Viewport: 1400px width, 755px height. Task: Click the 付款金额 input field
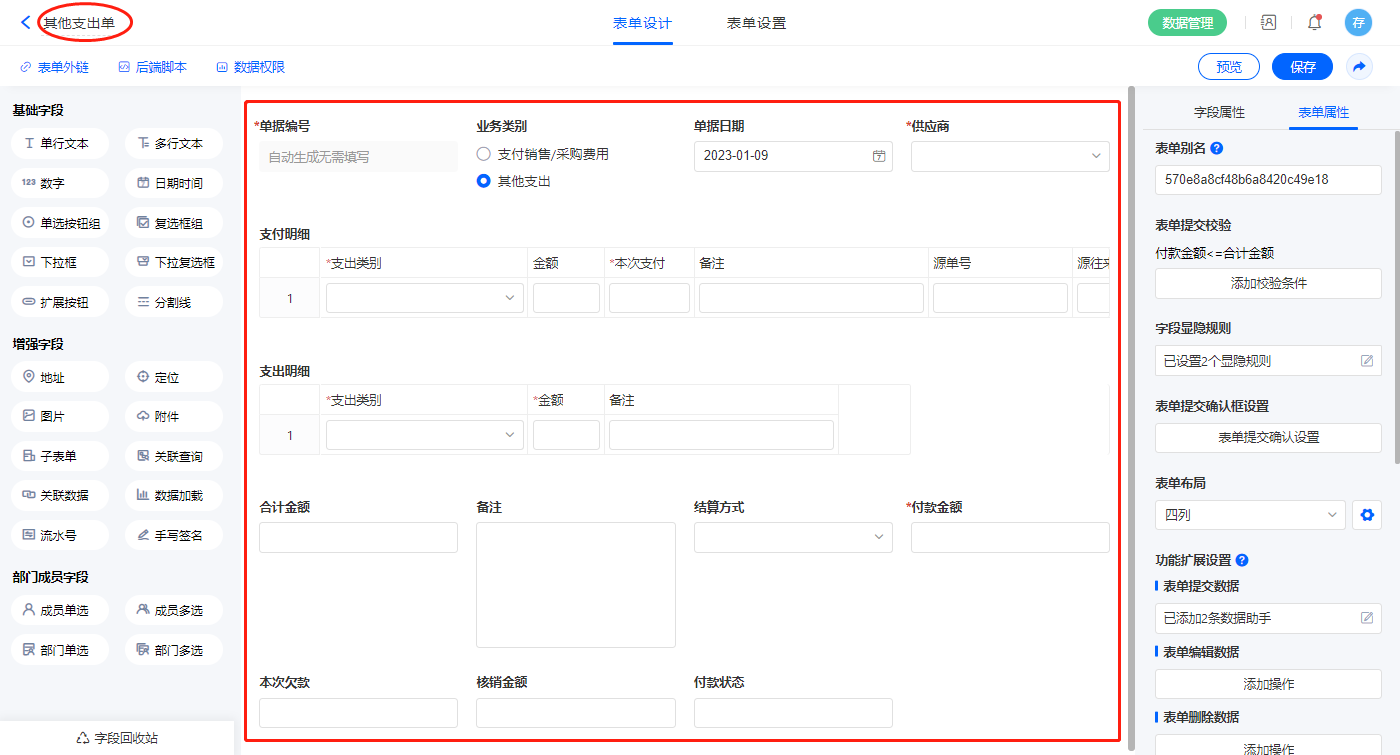(x=1010, y=537)
